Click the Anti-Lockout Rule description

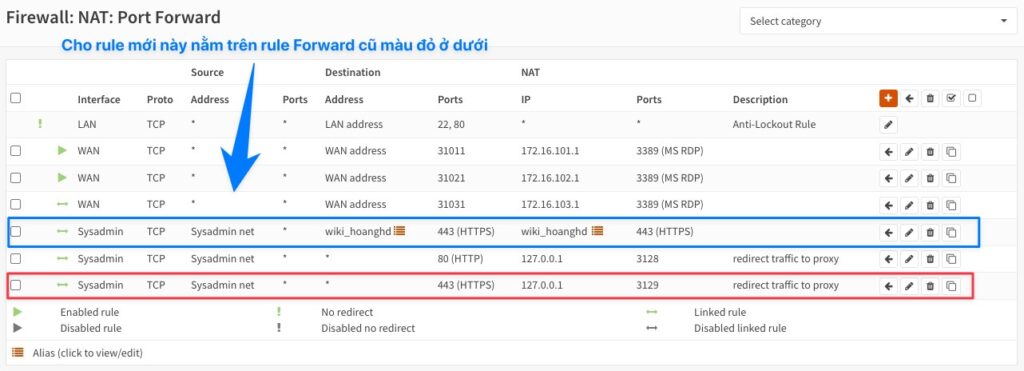point(774,124)
